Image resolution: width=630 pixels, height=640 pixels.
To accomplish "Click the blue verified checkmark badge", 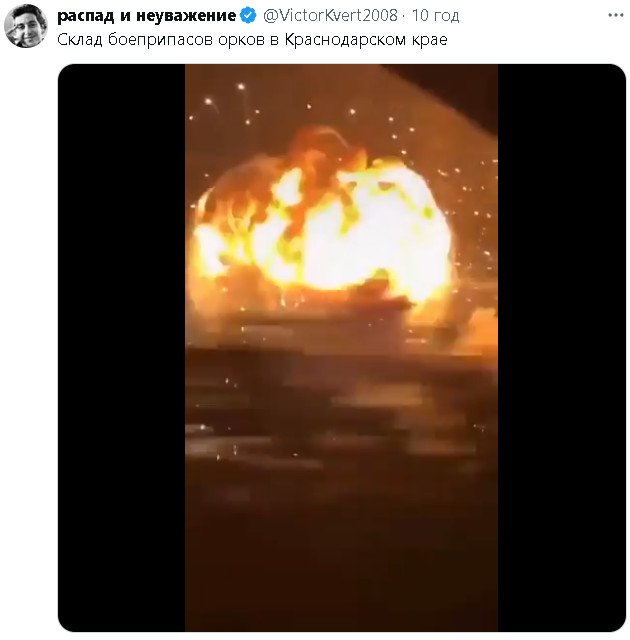I will click(x=248, y=15).
